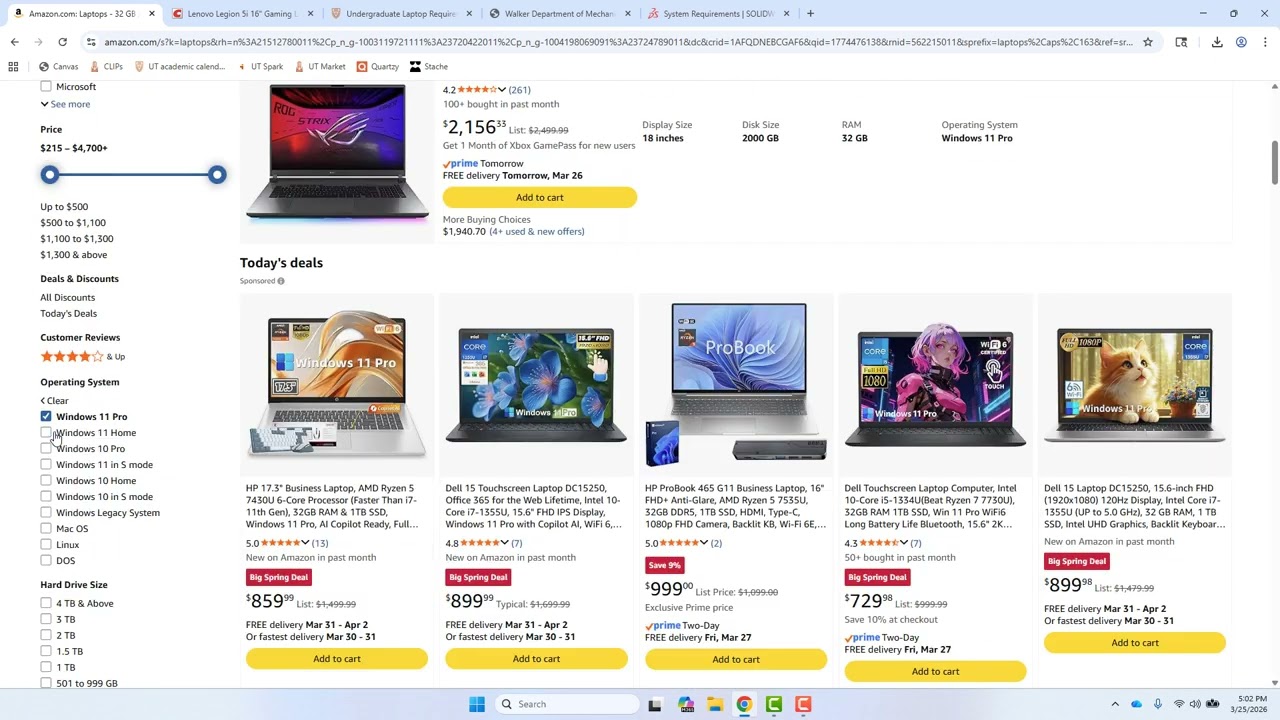This screenshot has height=720, width=1280.
Task: Show hidden system tray icons
Action: point(1115,704)
